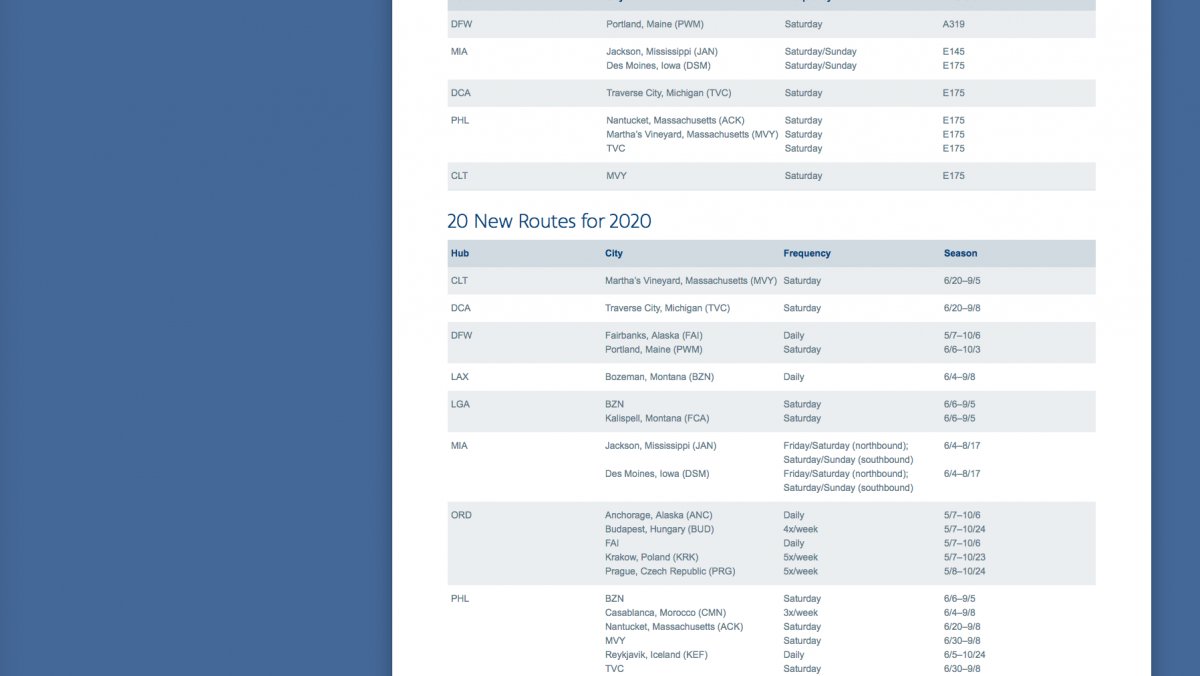This screenshot has width=1200, height=676.
Task: Select "Jackson, Mississippi (JAN)" in the E145 row
Action: point(662,52)
